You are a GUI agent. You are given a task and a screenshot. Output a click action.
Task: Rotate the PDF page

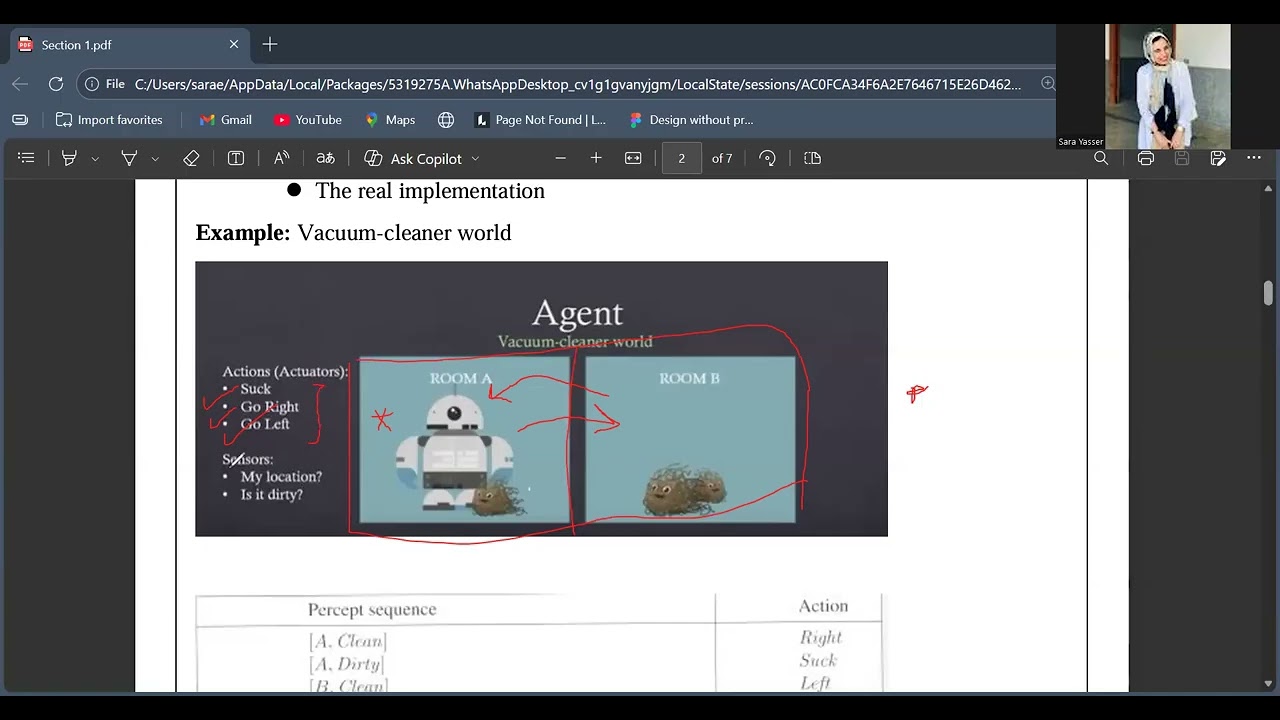tap(768, 158)
